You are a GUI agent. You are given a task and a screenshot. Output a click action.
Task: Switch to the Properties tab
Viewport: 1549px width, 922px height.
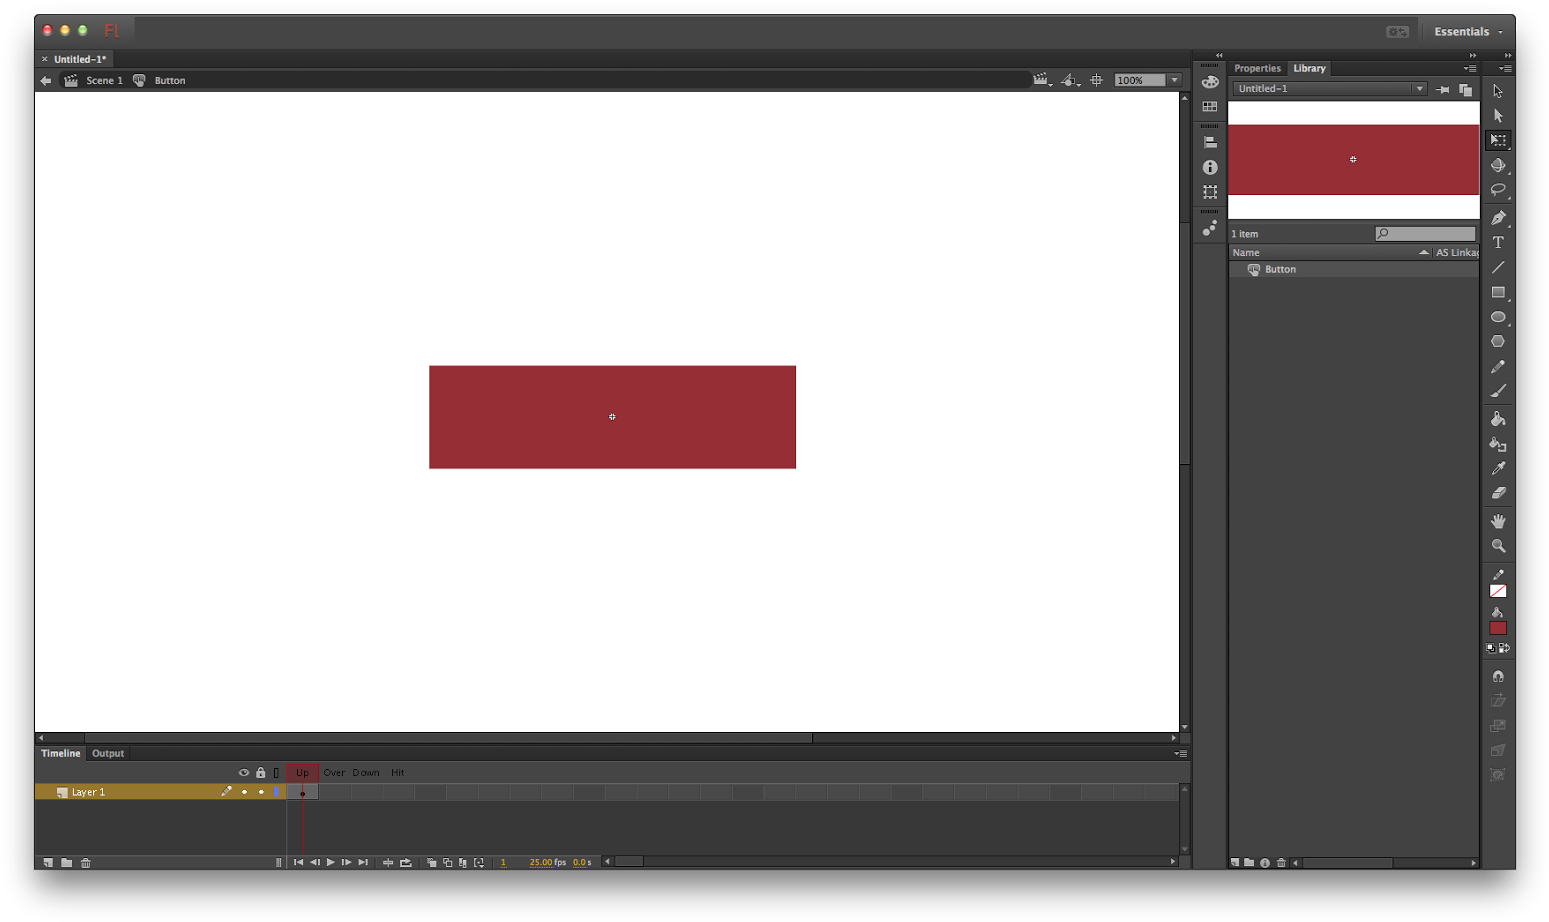click(1257, 68)
